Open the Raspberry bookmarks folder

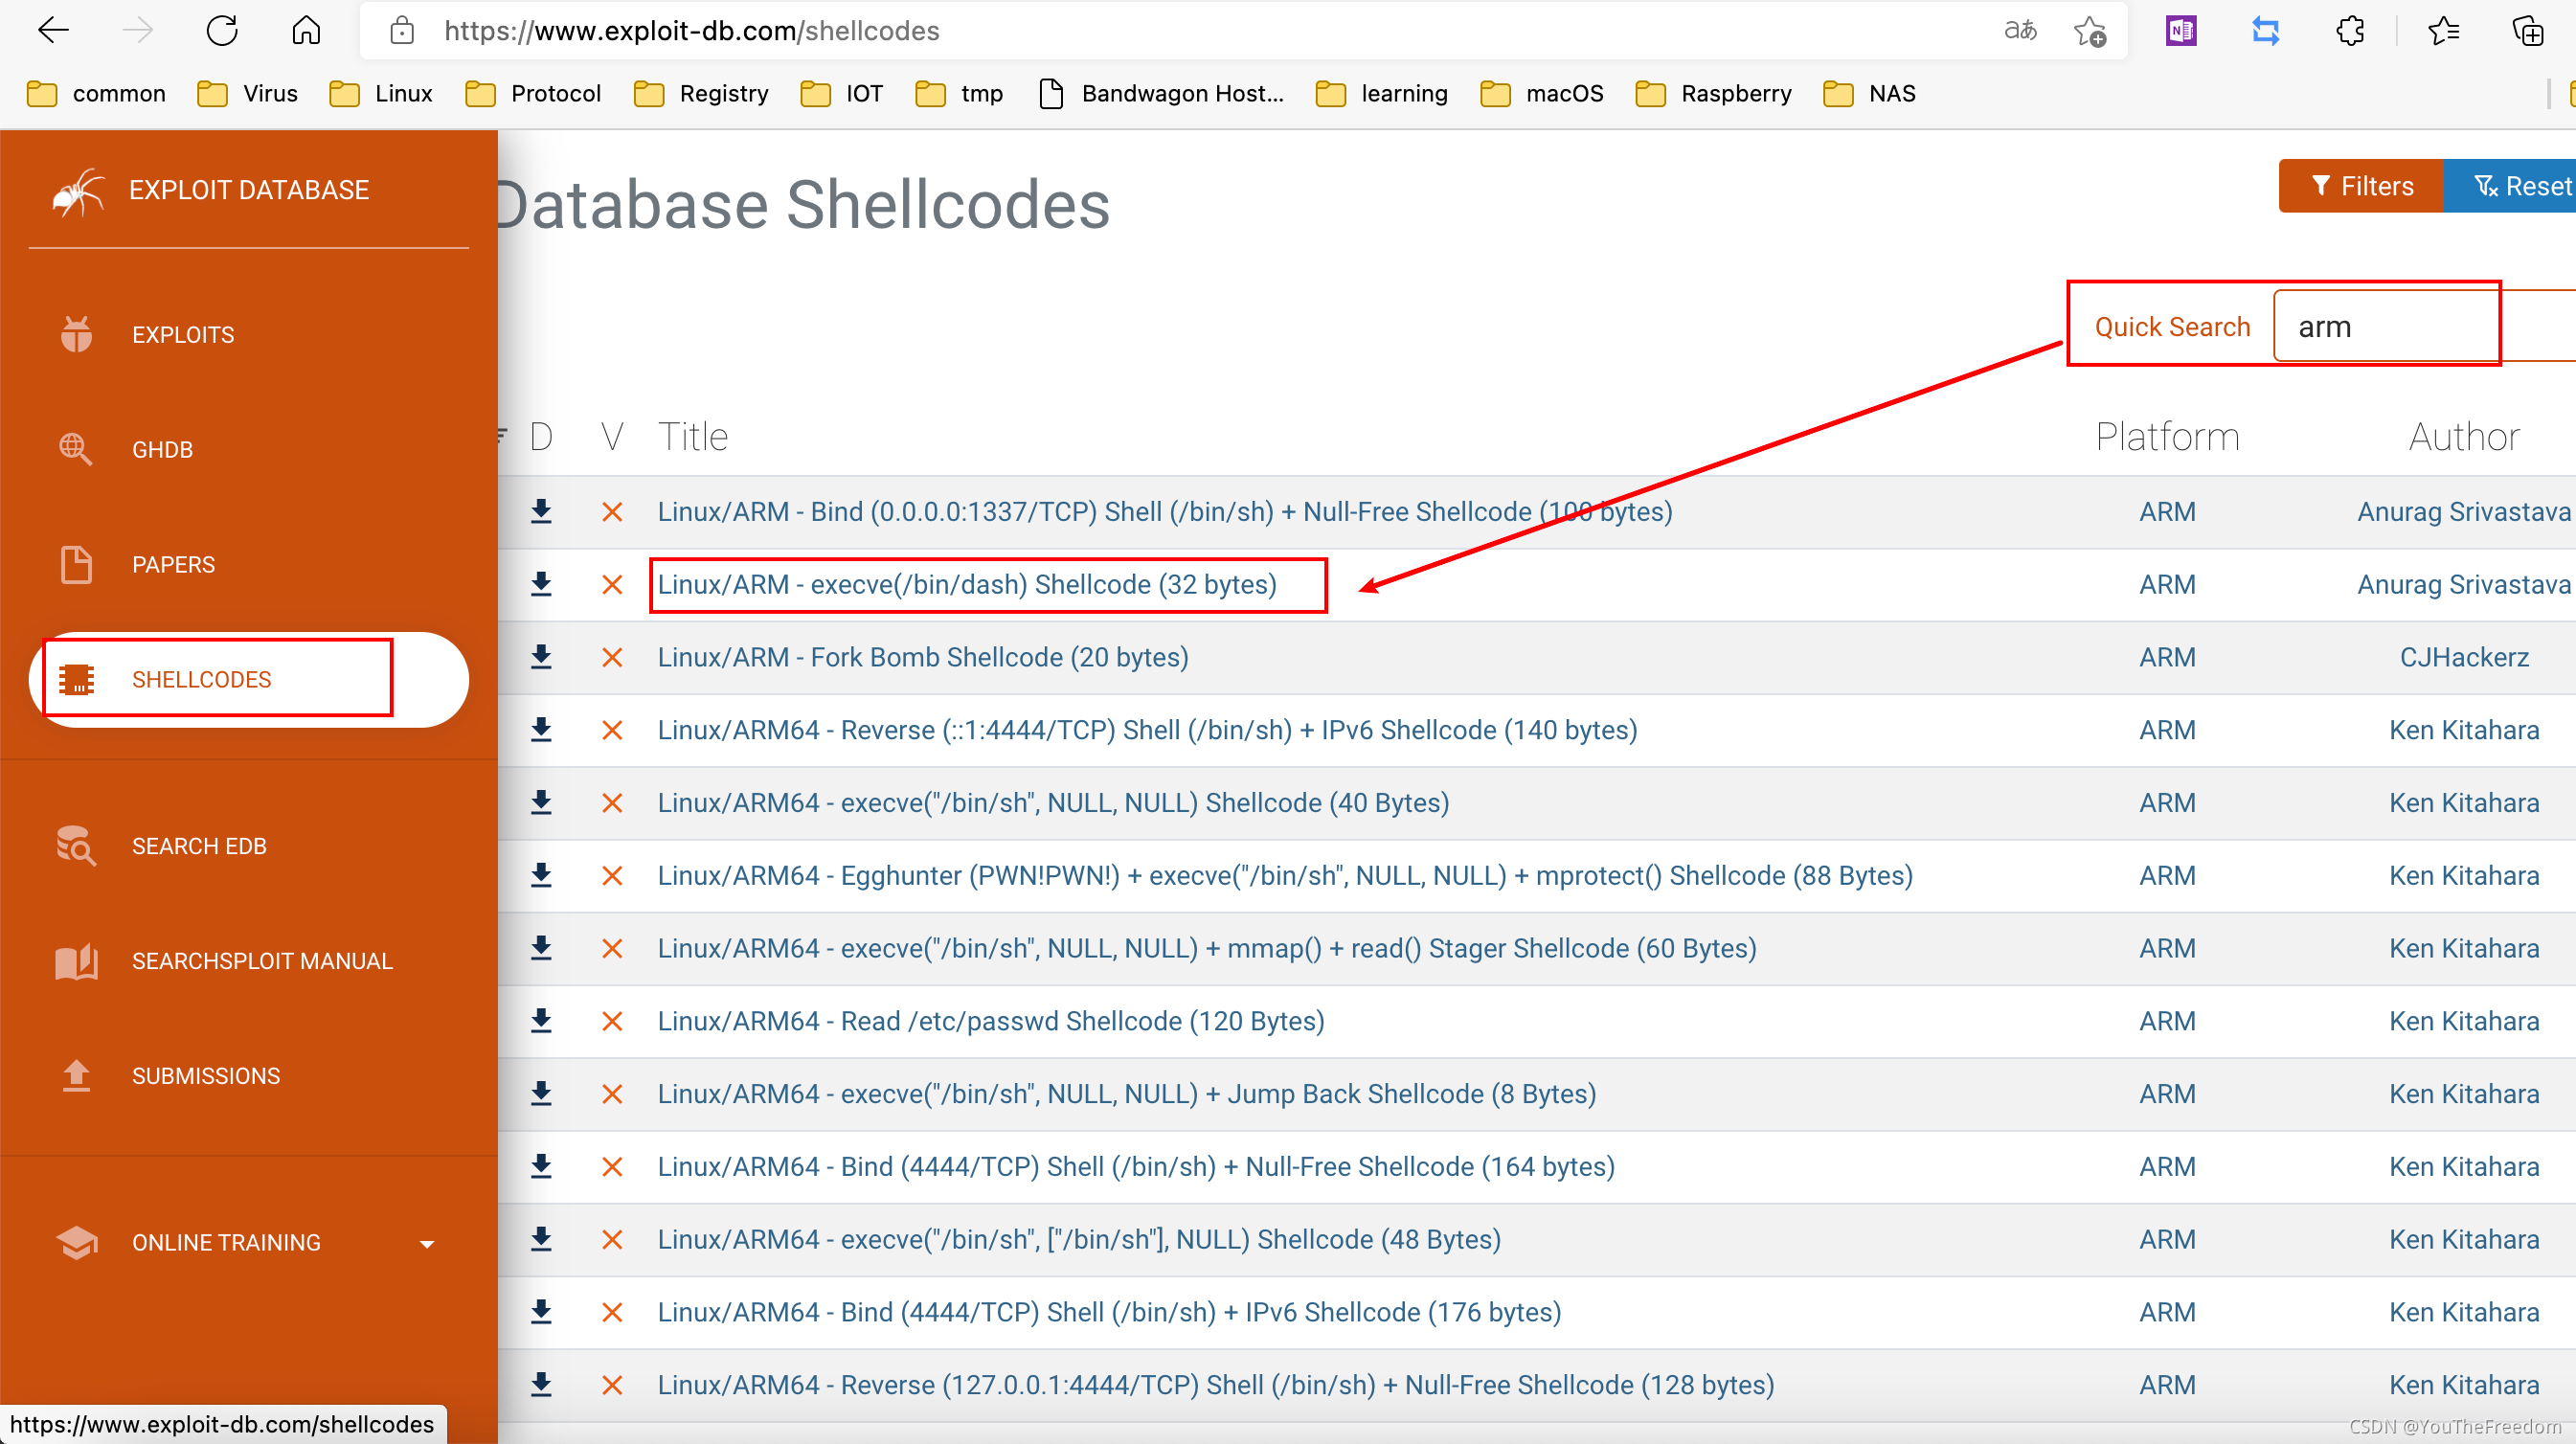(x=1714, y=94)
